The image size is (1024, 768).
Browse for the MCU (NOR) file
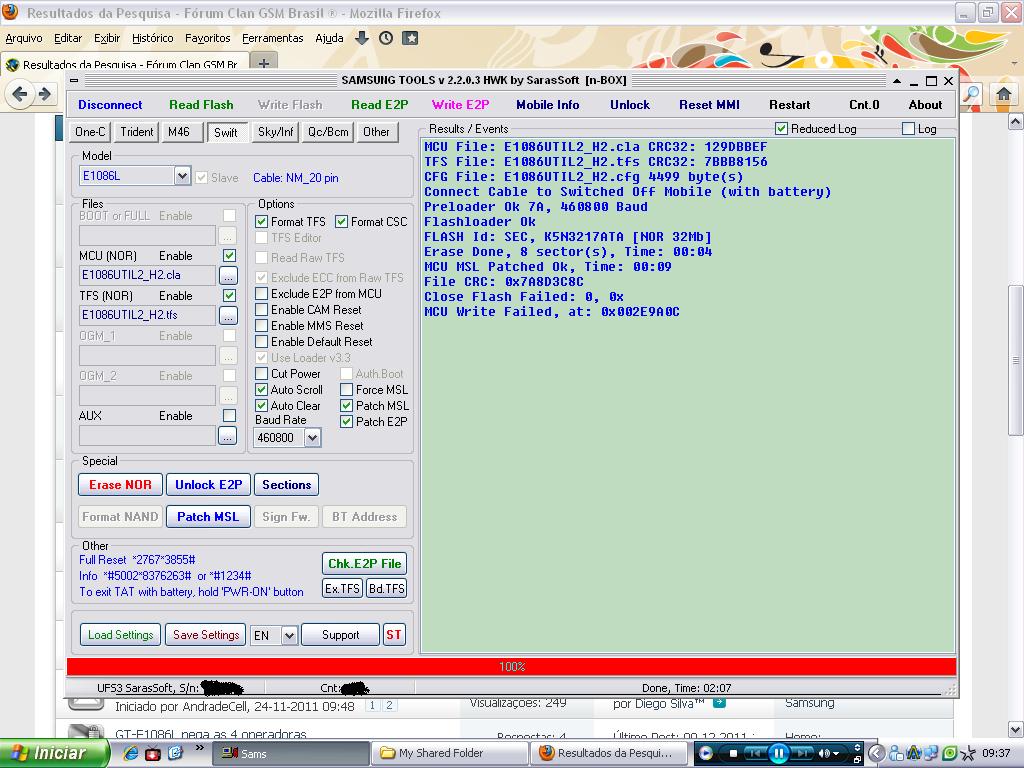229,276
